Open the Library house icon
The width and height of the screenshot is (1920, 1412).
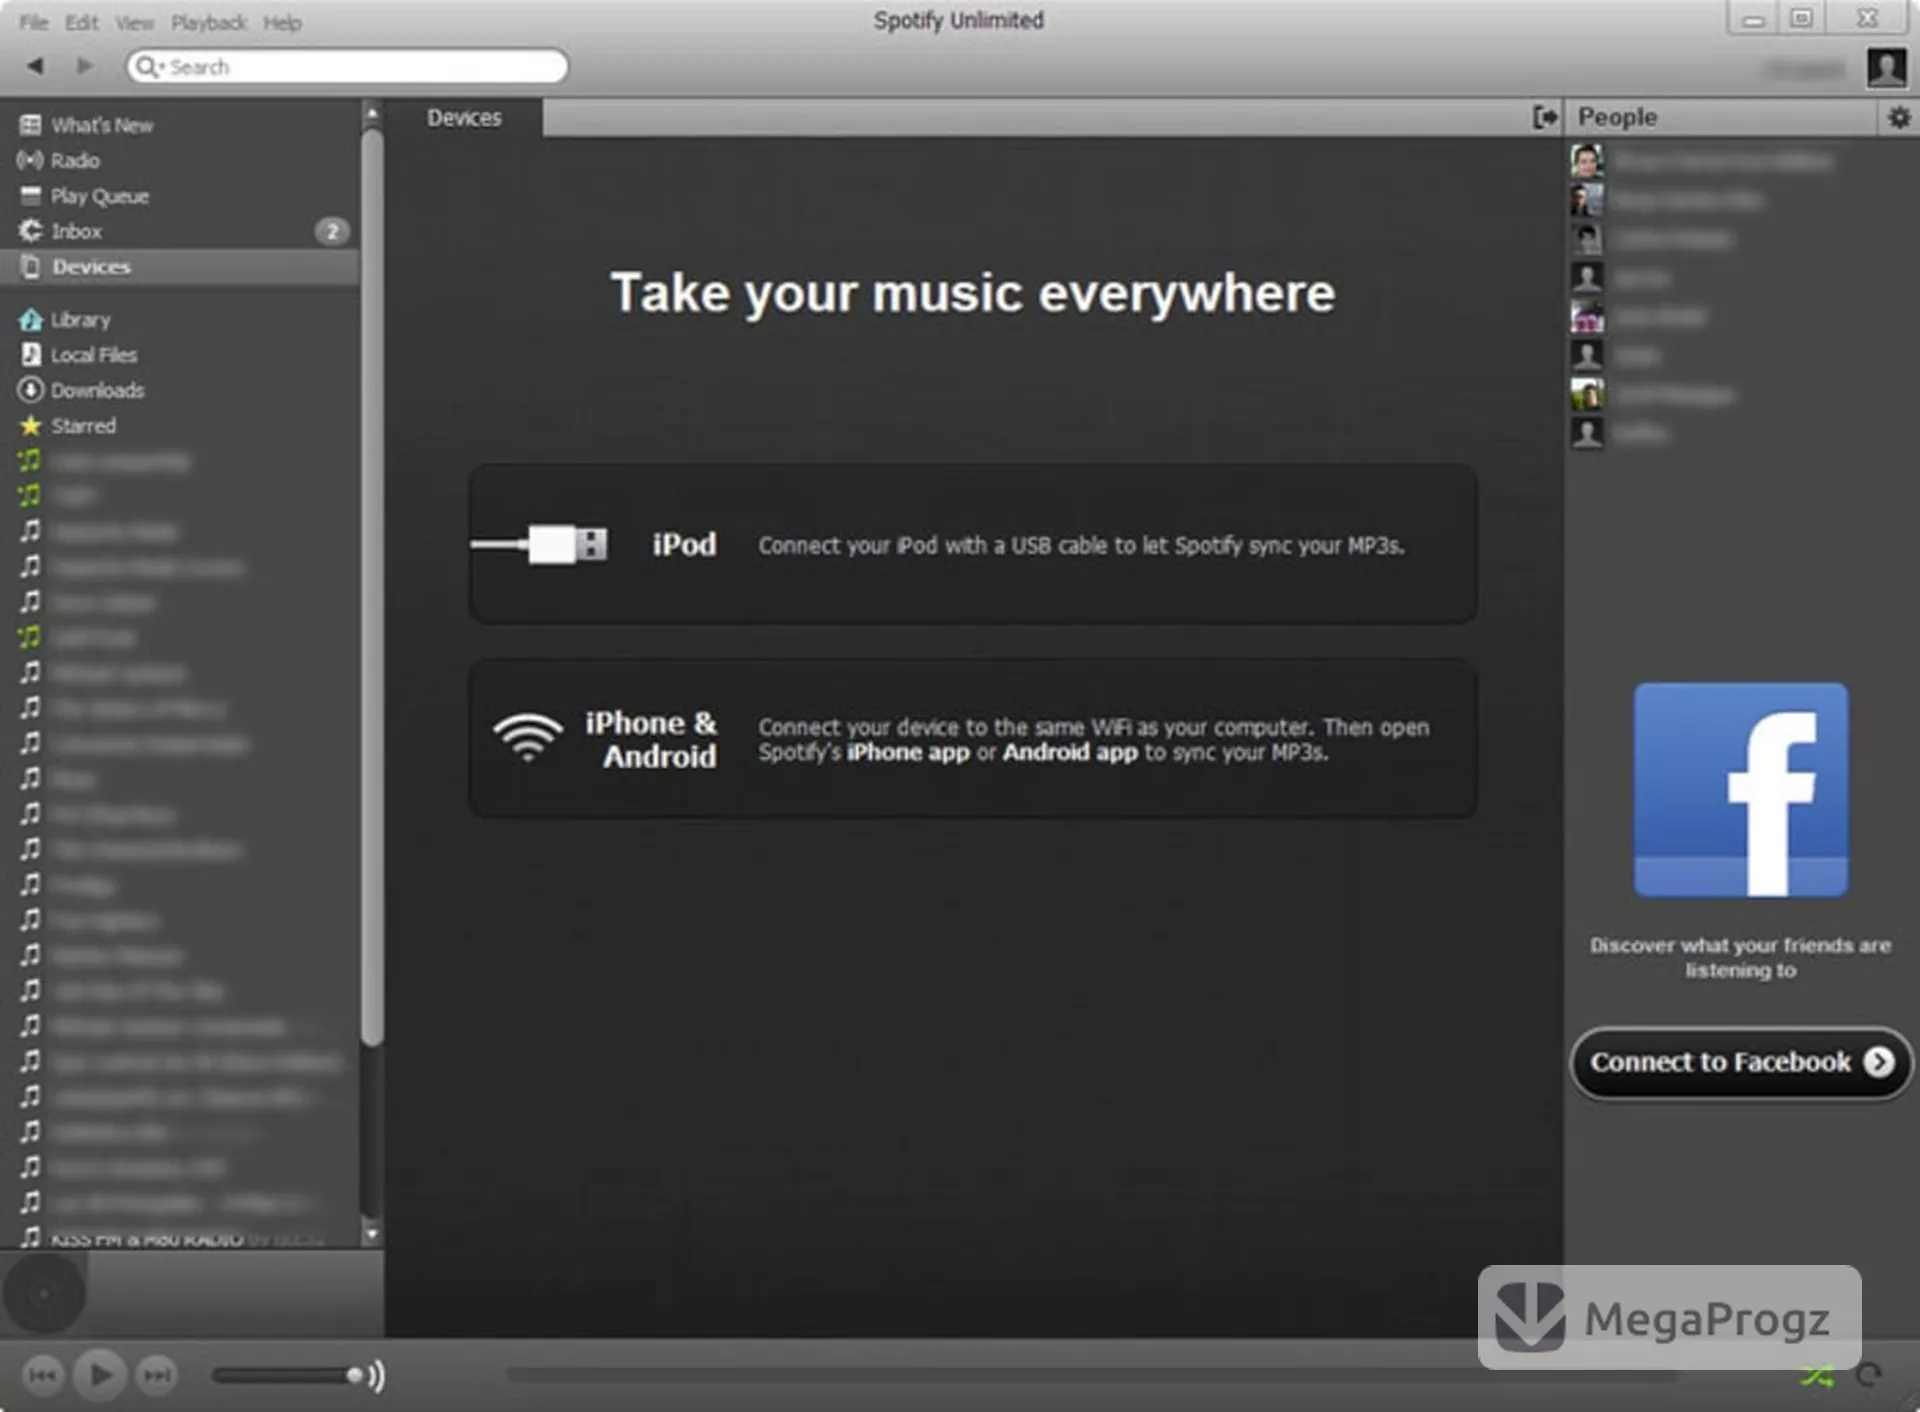coord(30,320)
